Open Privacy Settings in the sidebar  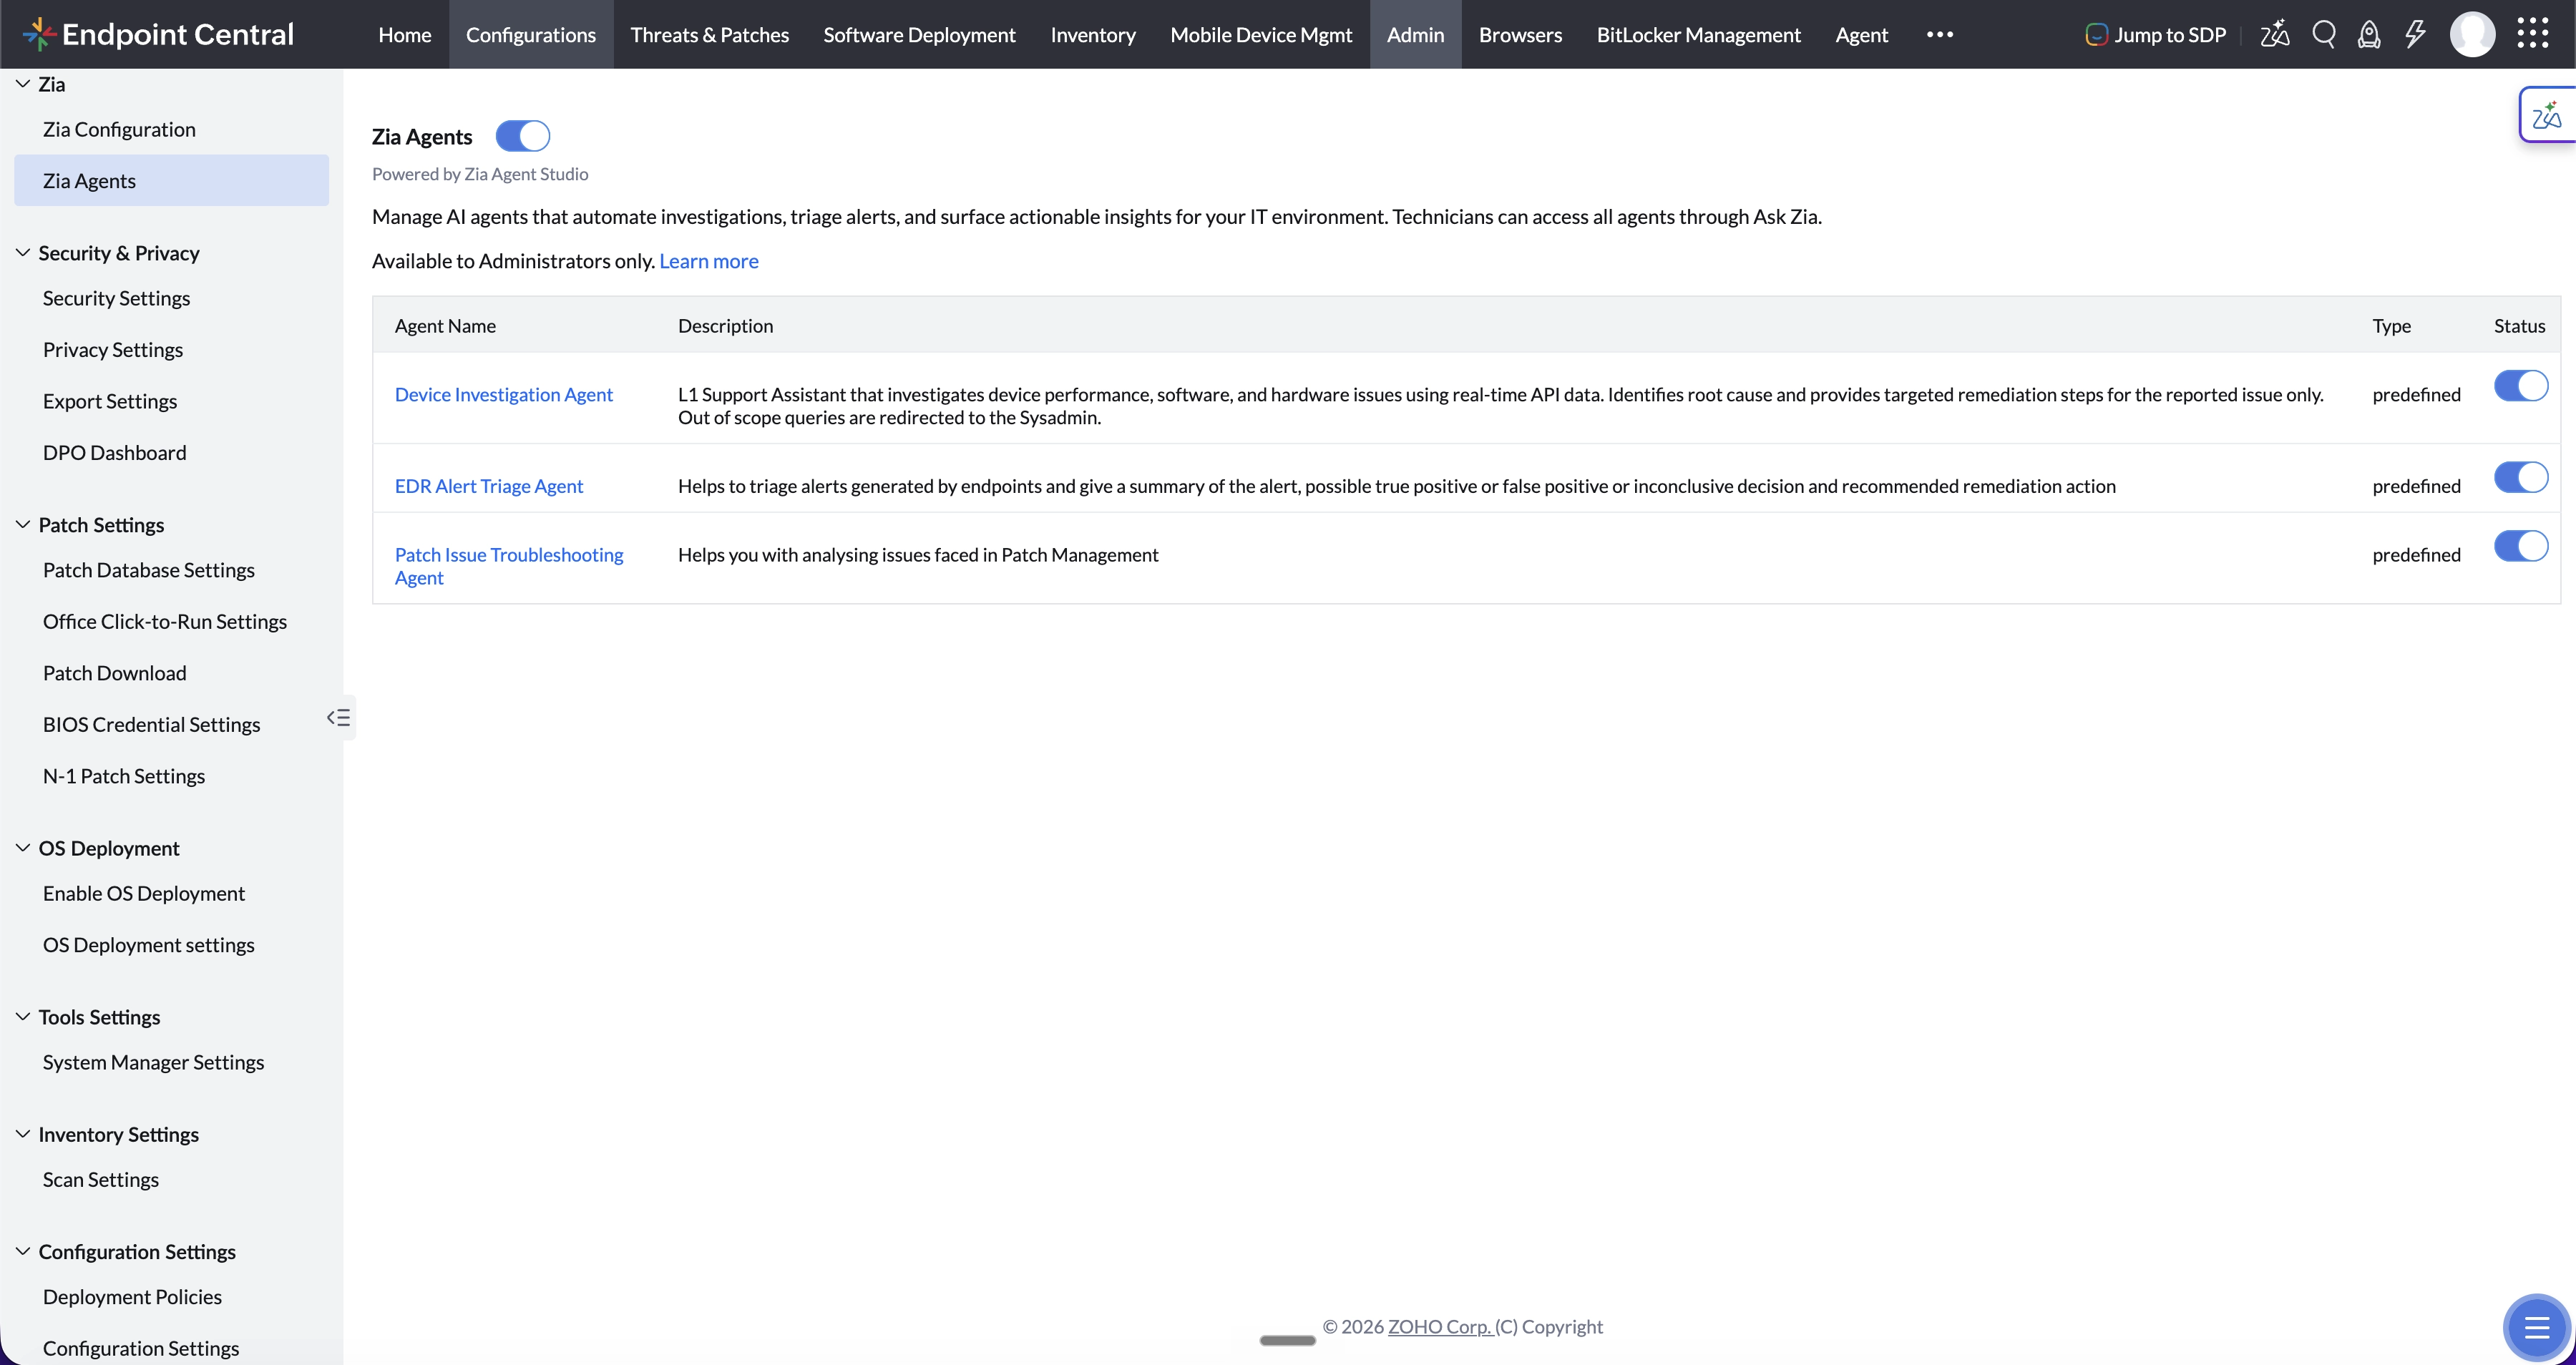pyautogui.click(x=171, y=349)
